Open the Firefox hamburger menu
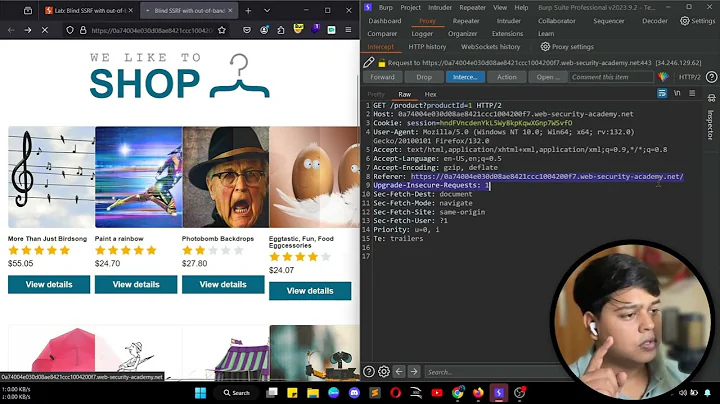 [348, 30]
